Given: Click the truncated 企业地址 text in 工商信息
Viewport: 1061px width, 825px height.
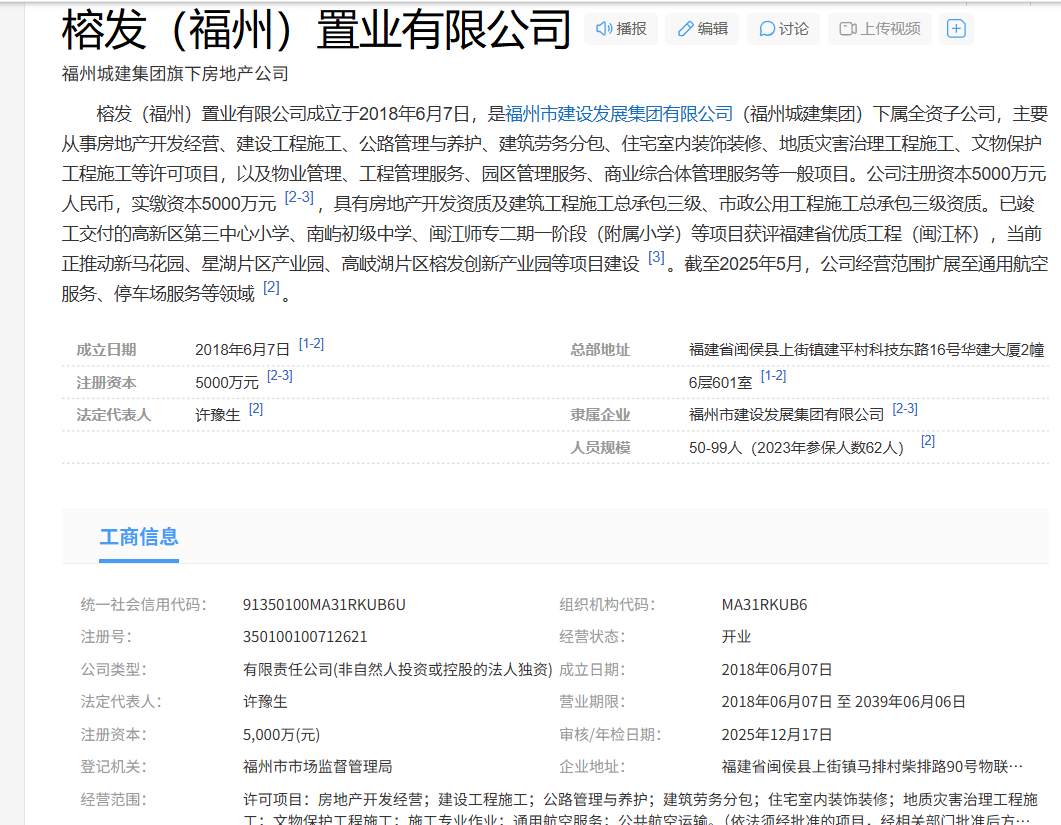Looking at the screenshot, I should pos(872,767).
